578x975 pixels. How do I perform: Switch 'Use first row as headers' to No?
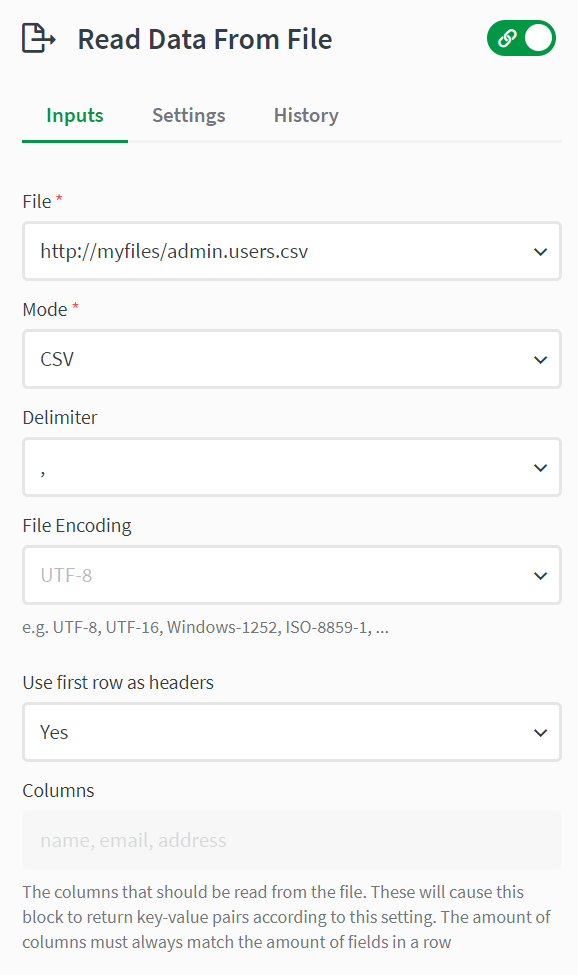[292, 732]
